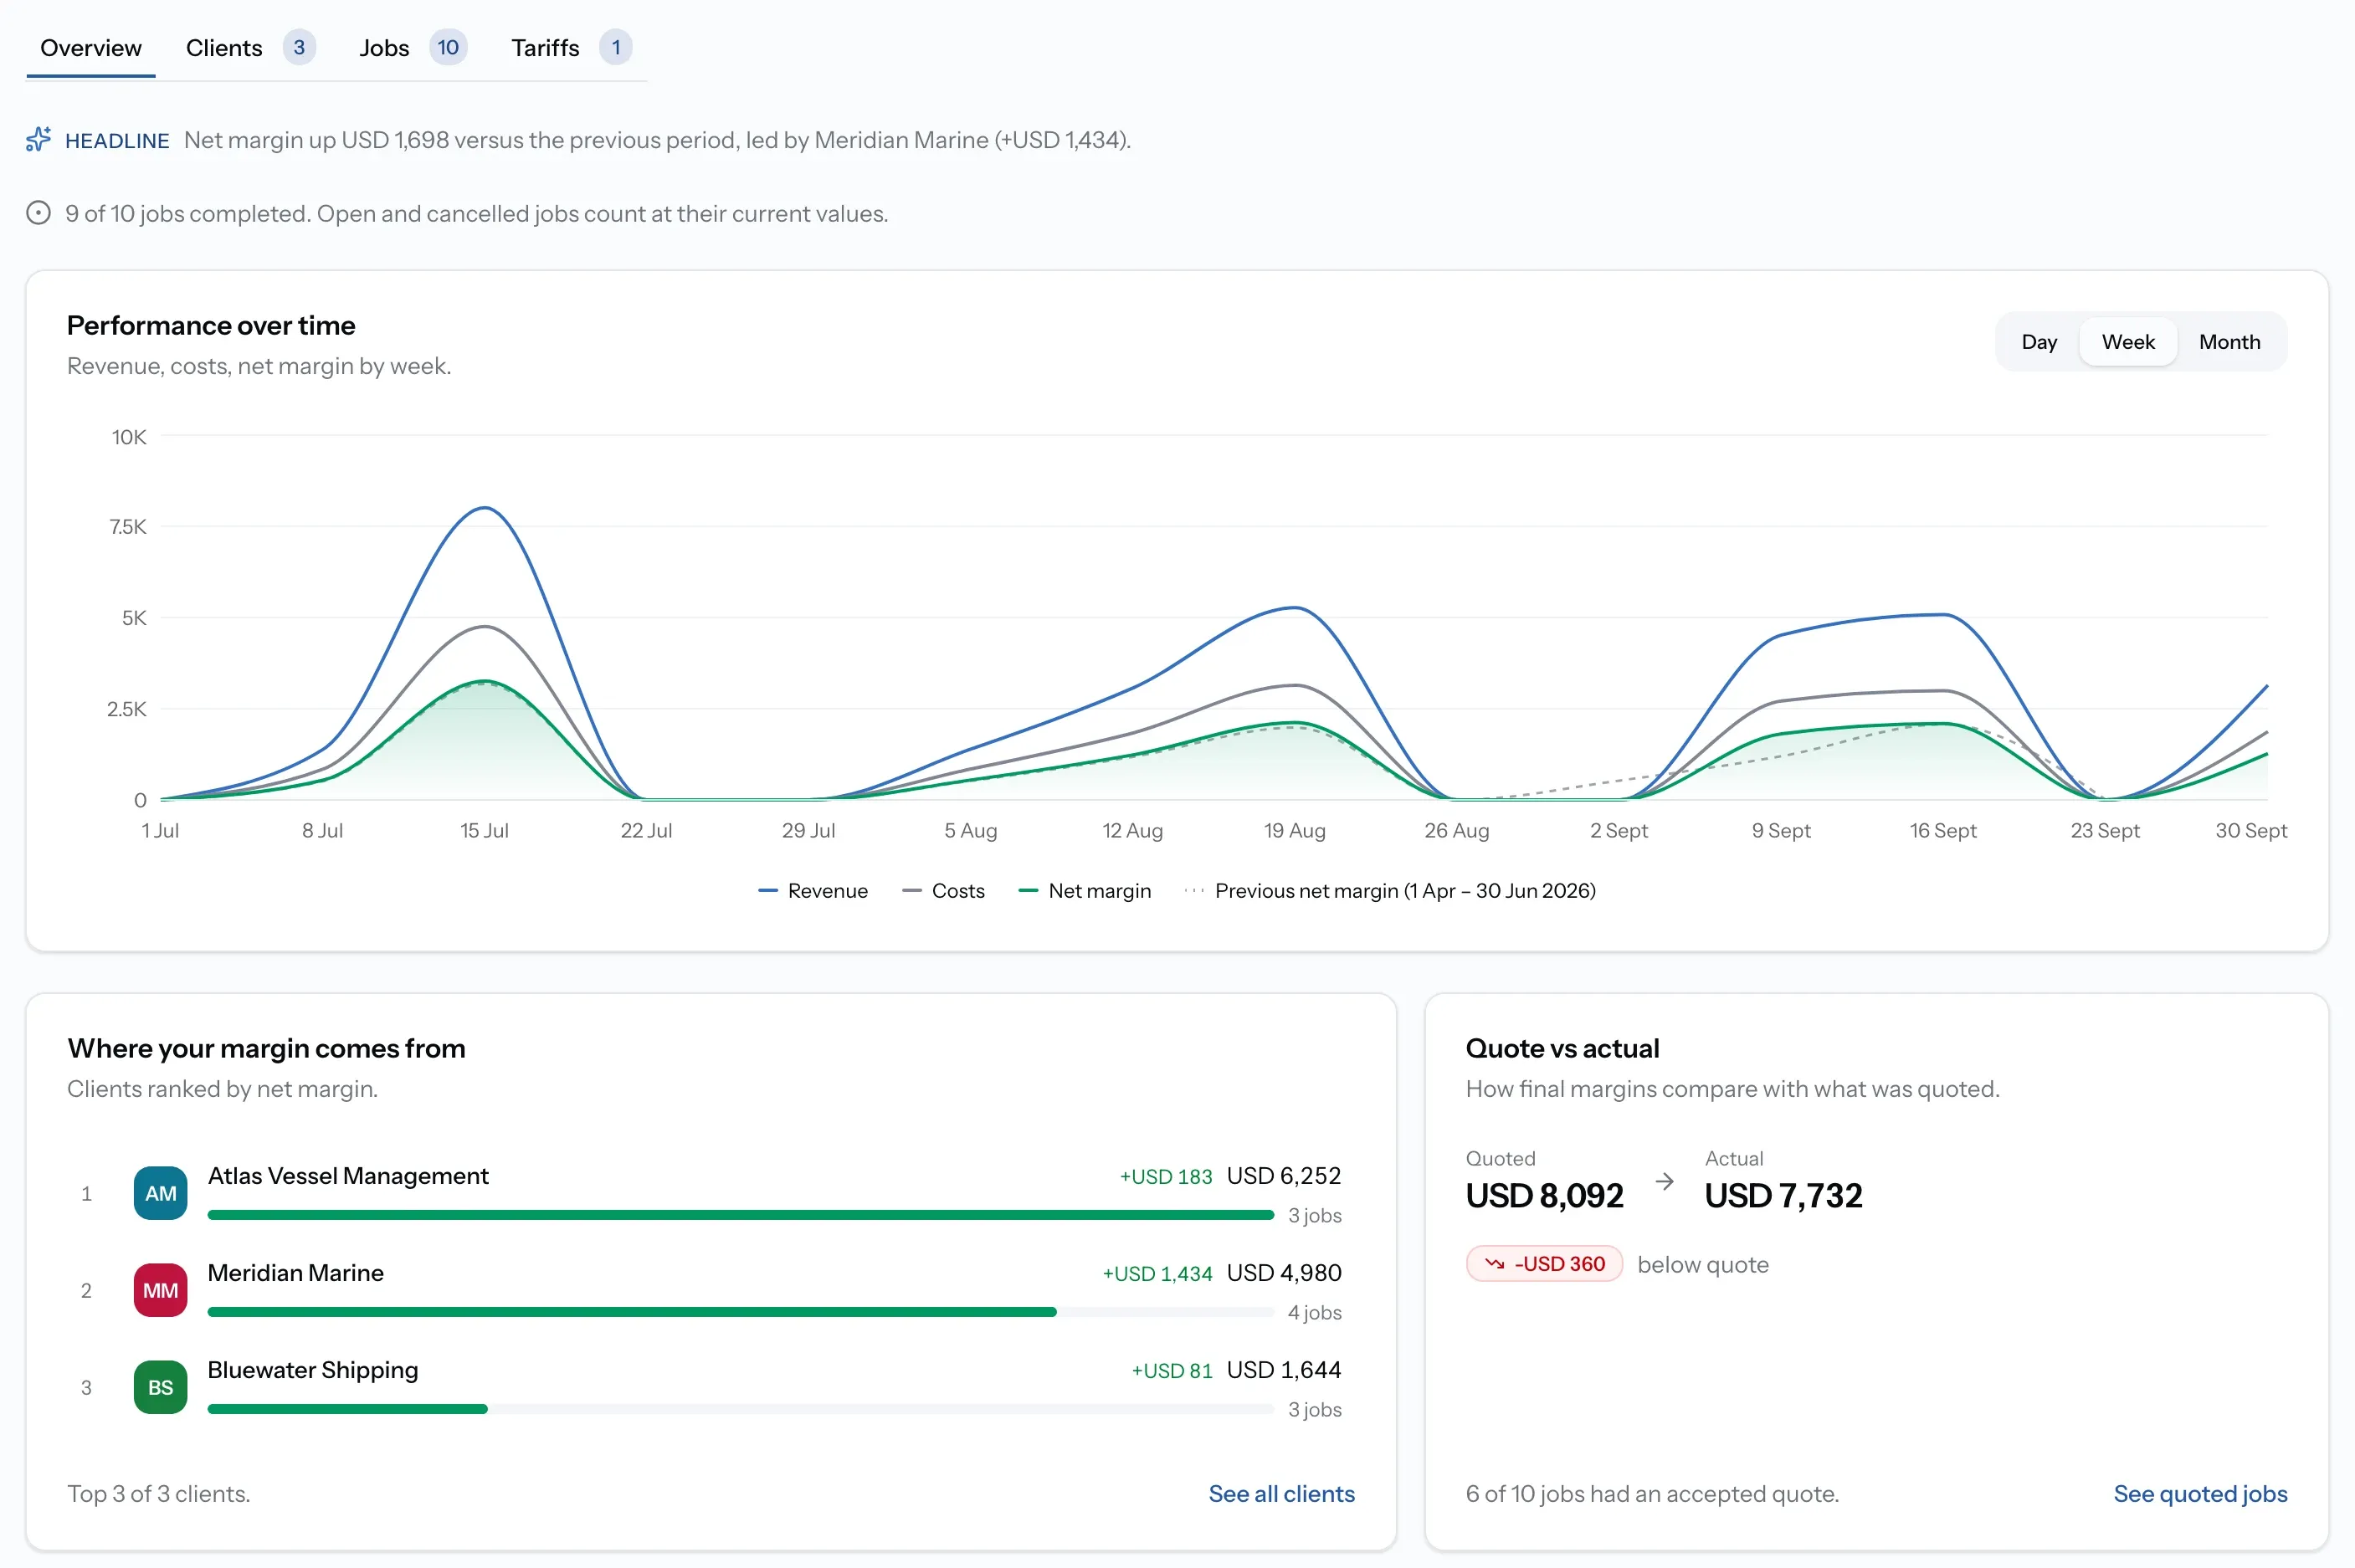Click the 4 jobs count for Meridian Marine
Screen dimensions: 2355x1568
1314,1313
